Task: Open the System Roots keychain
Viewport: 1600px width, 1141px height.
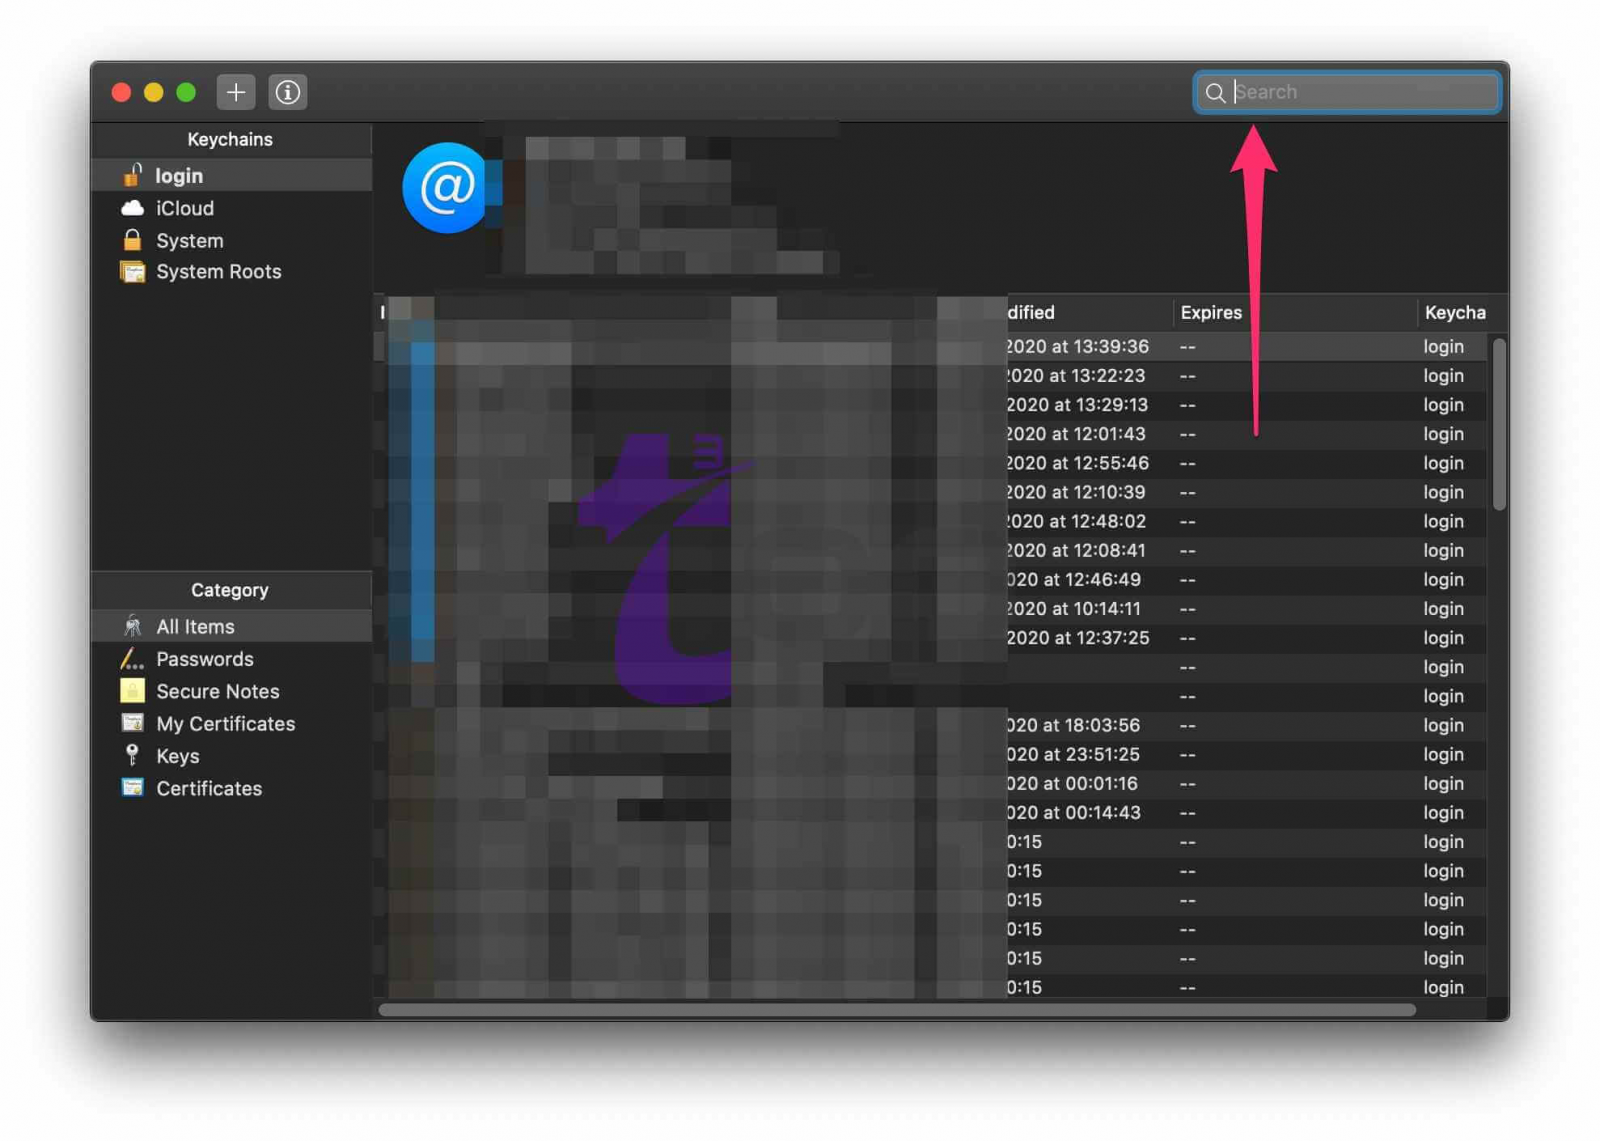Action: 218,272
